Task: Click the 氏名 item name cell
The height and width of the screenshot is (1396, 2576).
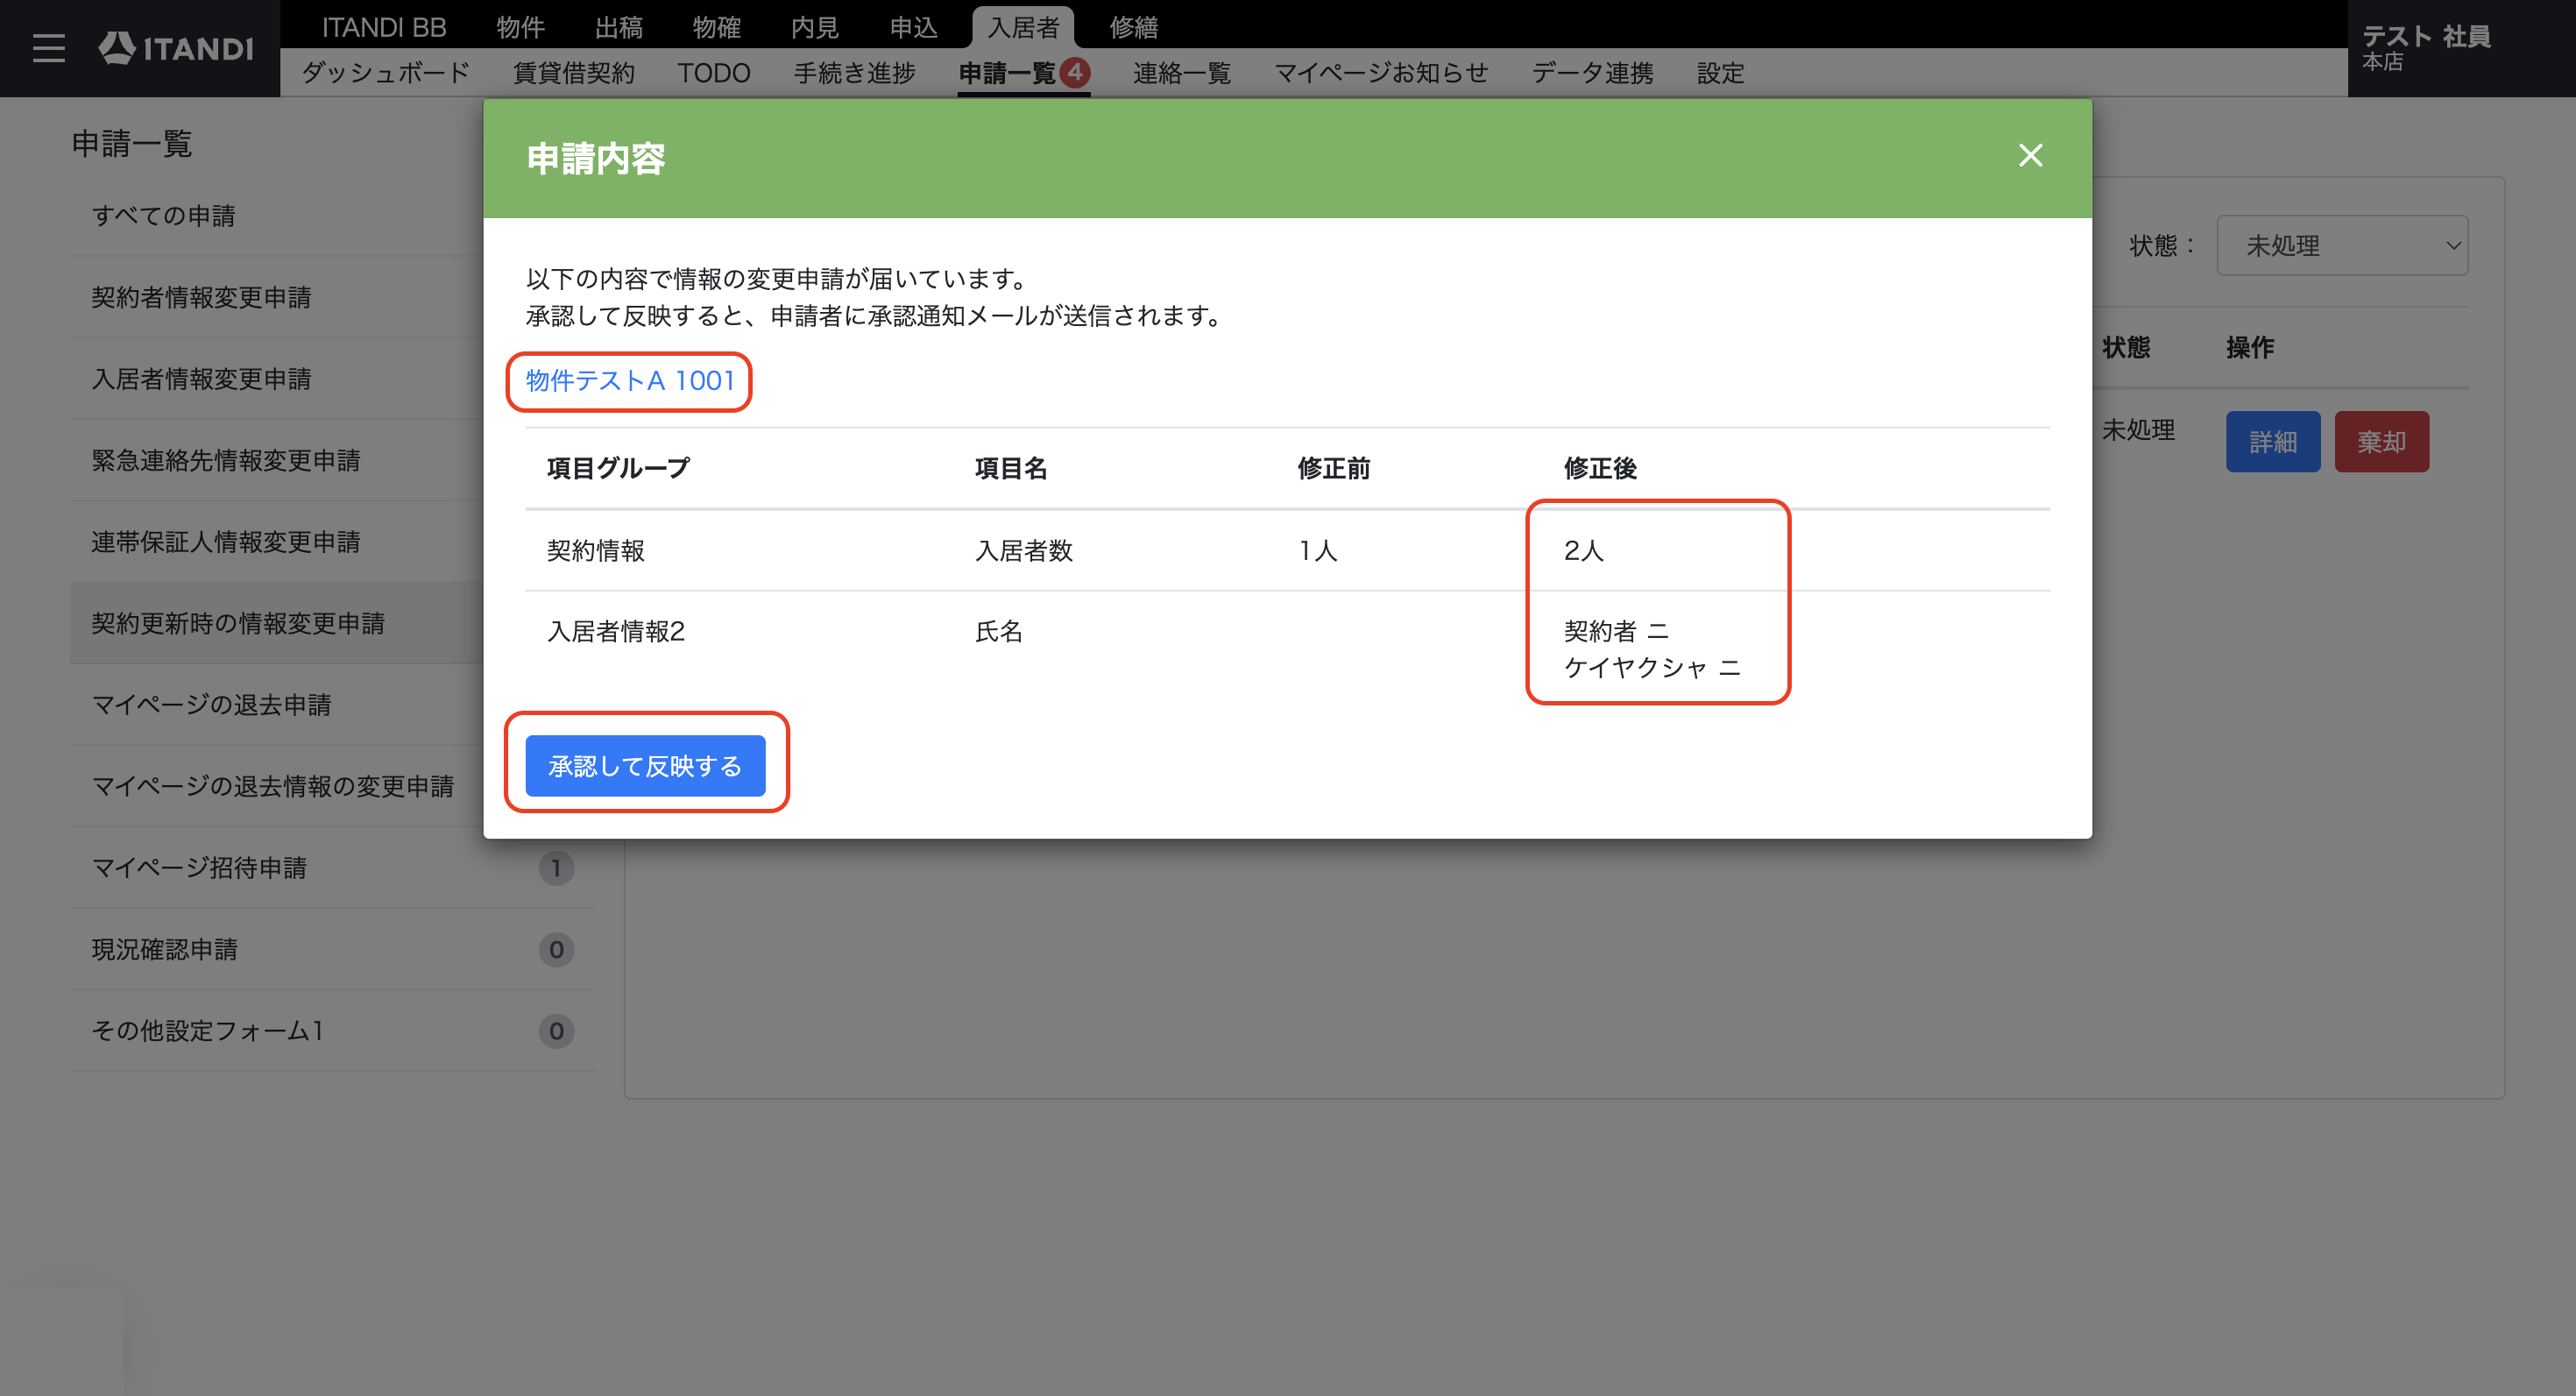Action: (x=998, y=631)
